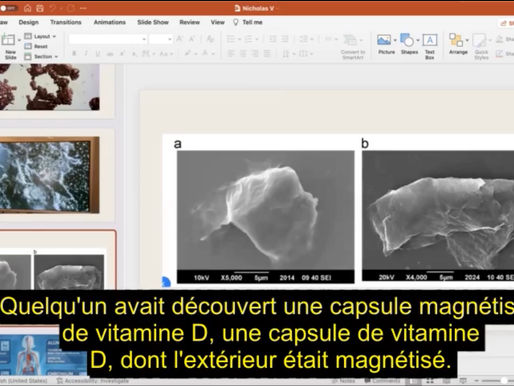Click the Convert to SmartArt button
This screenshot has width=514, height=386.
pyautogui.click(x=353, y=47)
